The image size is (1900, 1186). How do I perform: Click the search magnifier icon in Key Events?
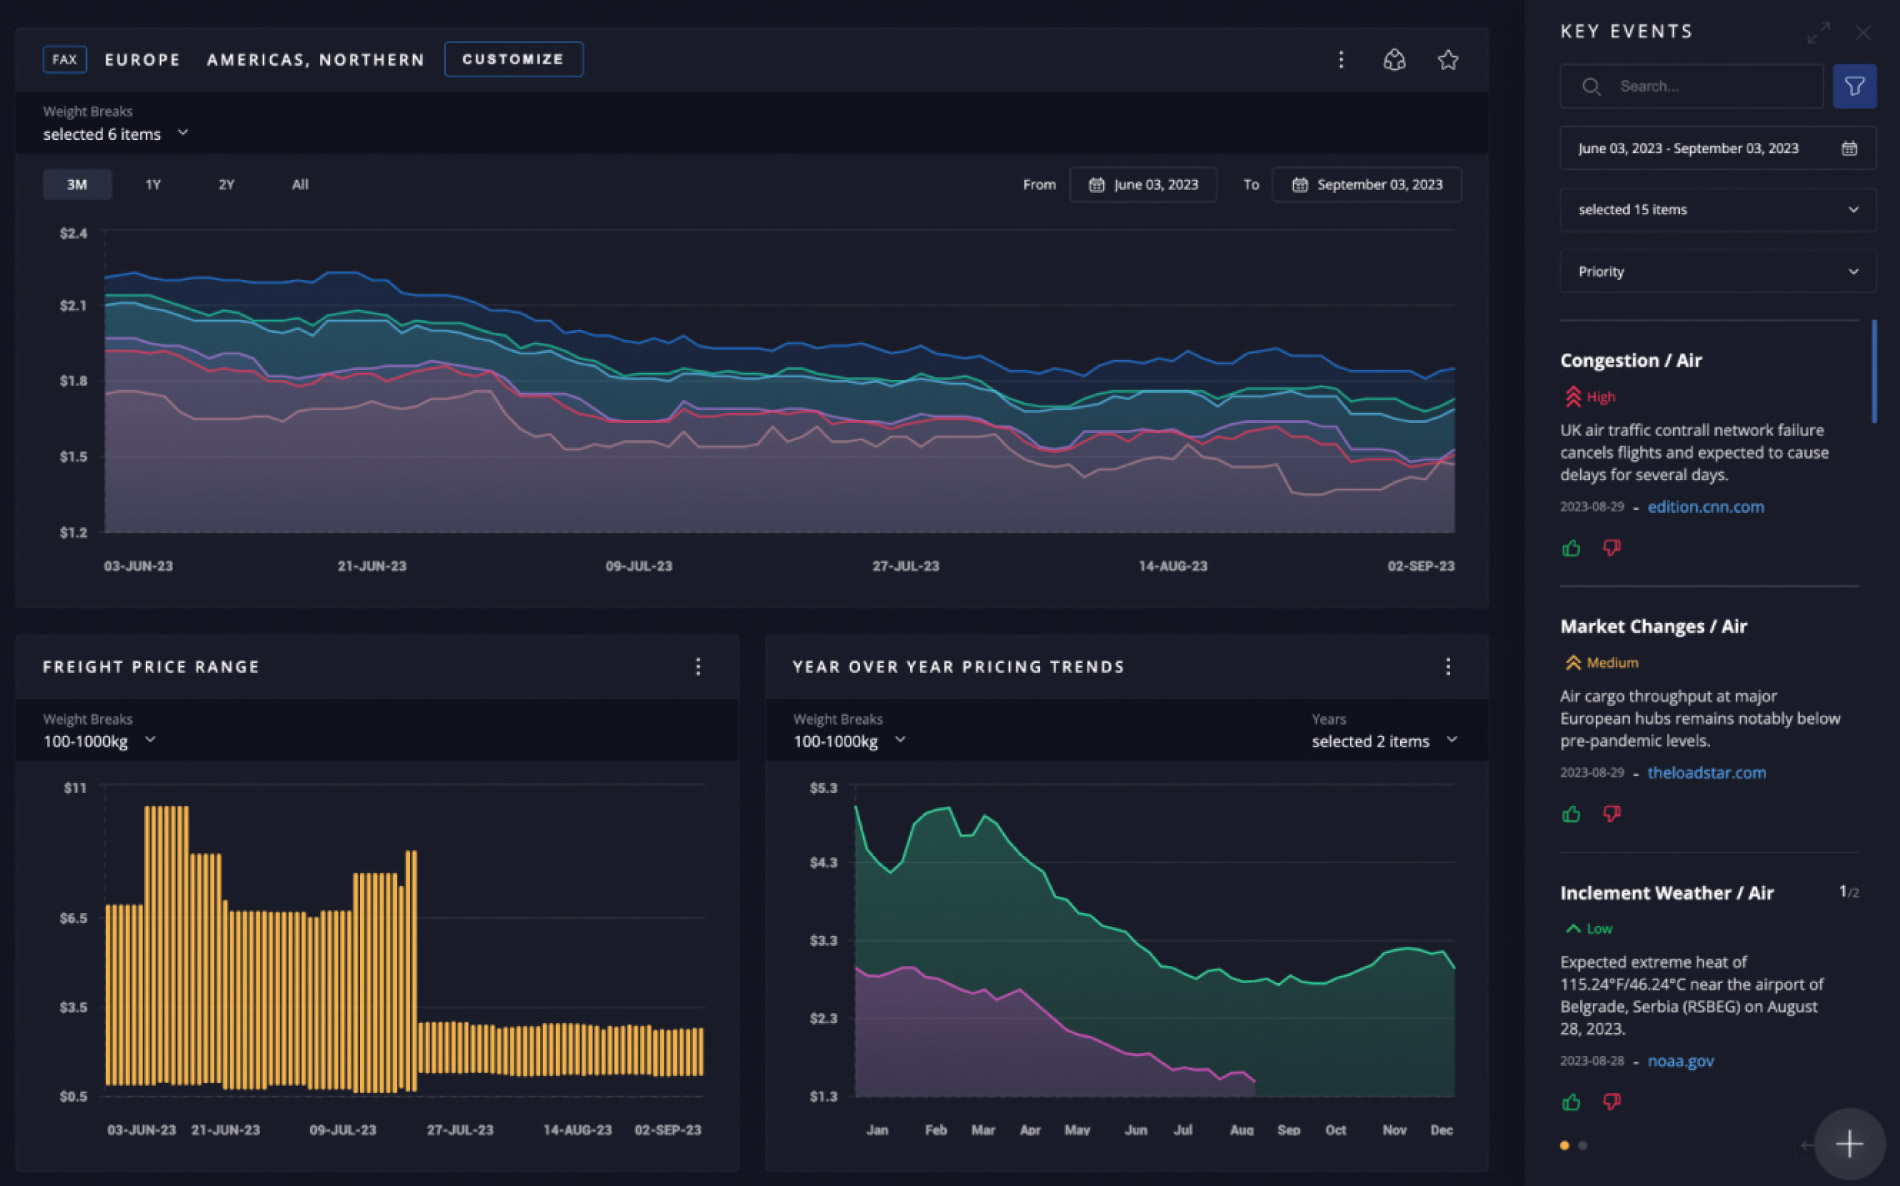coord(1591,86)
